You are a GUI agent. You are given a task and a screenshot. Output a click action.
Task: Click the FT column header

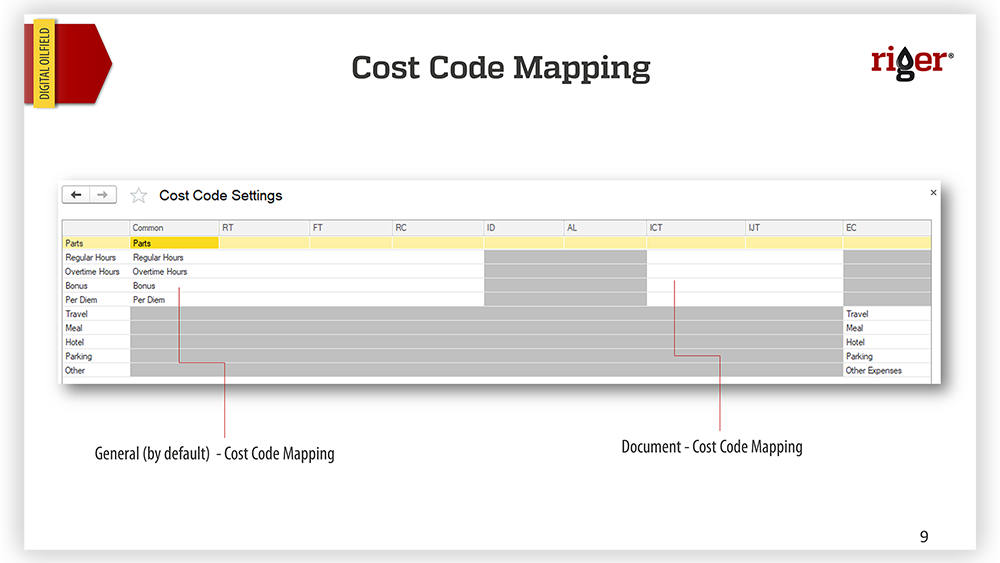point(350,228)
